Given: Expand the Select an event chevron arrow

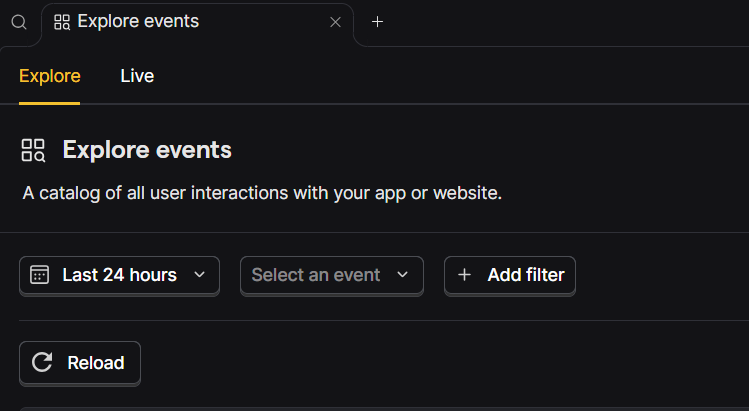Looking at the screenshot, I should [x=403, y=275].
